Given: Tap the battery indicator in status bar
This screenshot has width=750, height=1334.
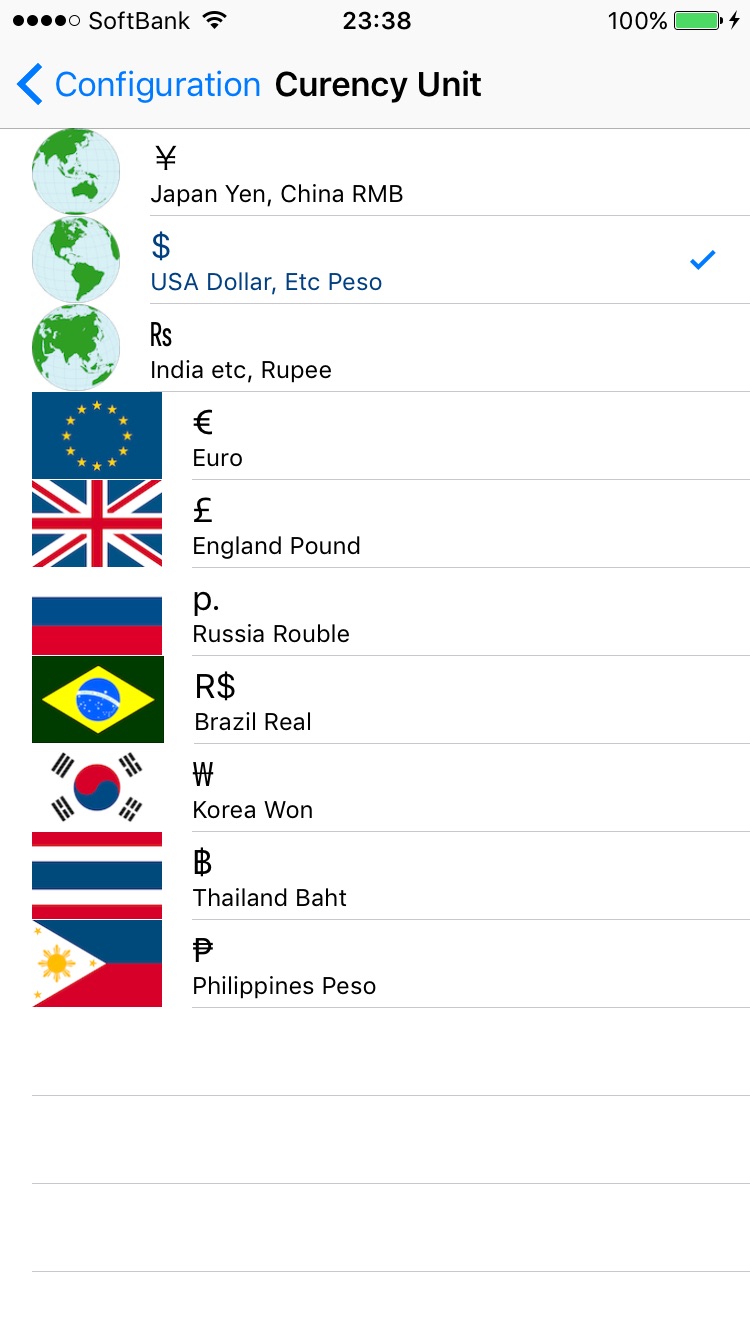Looking at the screenshot, I should (697, 21).
